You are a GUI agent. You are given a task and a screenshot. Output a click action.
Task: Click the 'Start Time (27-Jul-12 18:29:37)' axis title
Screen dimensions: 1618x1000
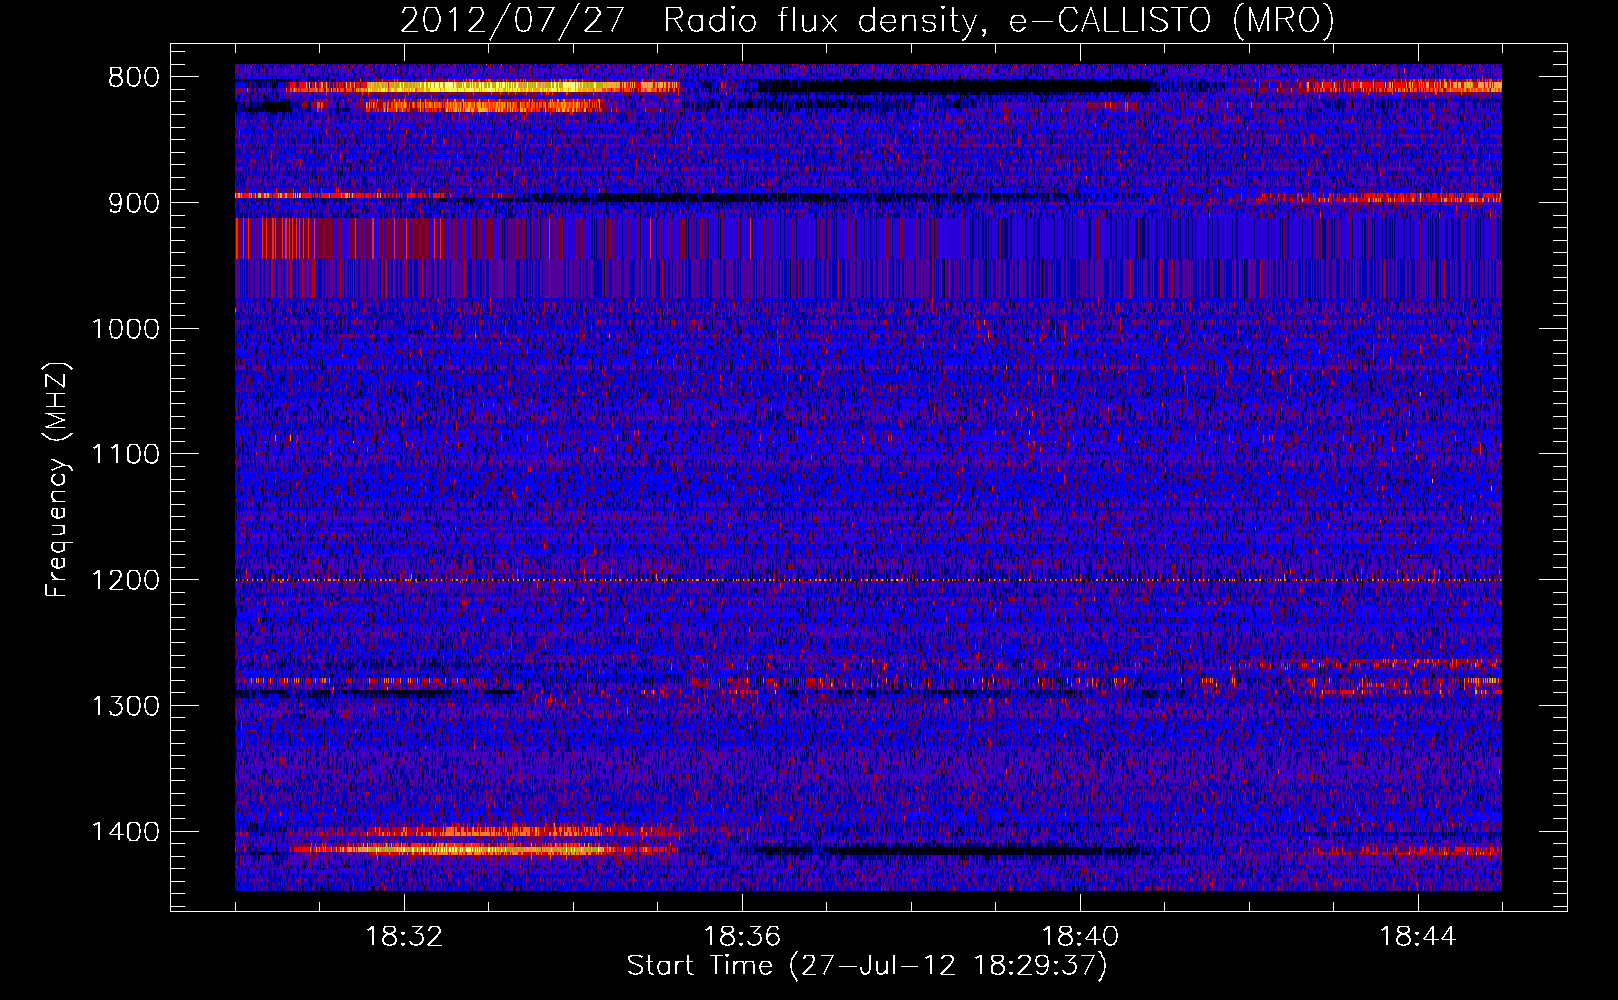(867, 966)
